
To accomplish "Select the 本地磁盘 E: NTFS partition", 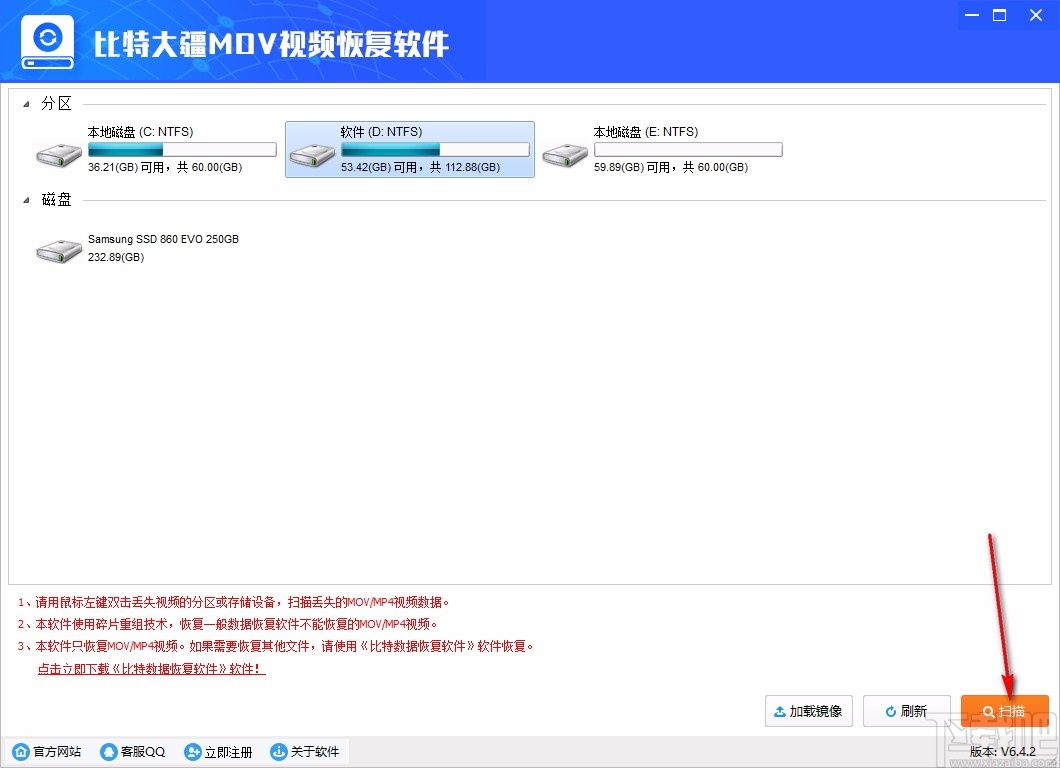I will click(x=565, y=149).
